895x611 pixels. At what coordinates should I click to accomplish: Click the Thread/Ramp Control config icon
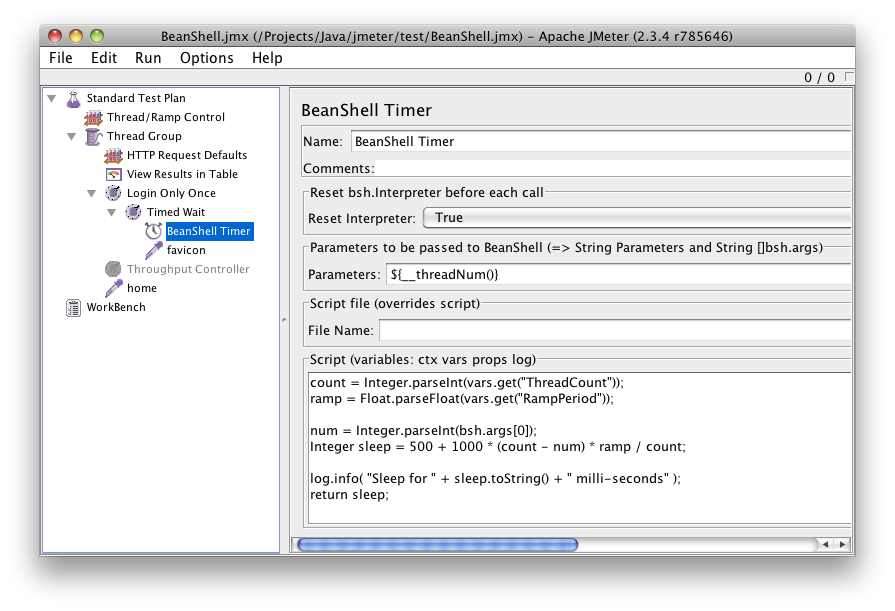coord(94,118)
